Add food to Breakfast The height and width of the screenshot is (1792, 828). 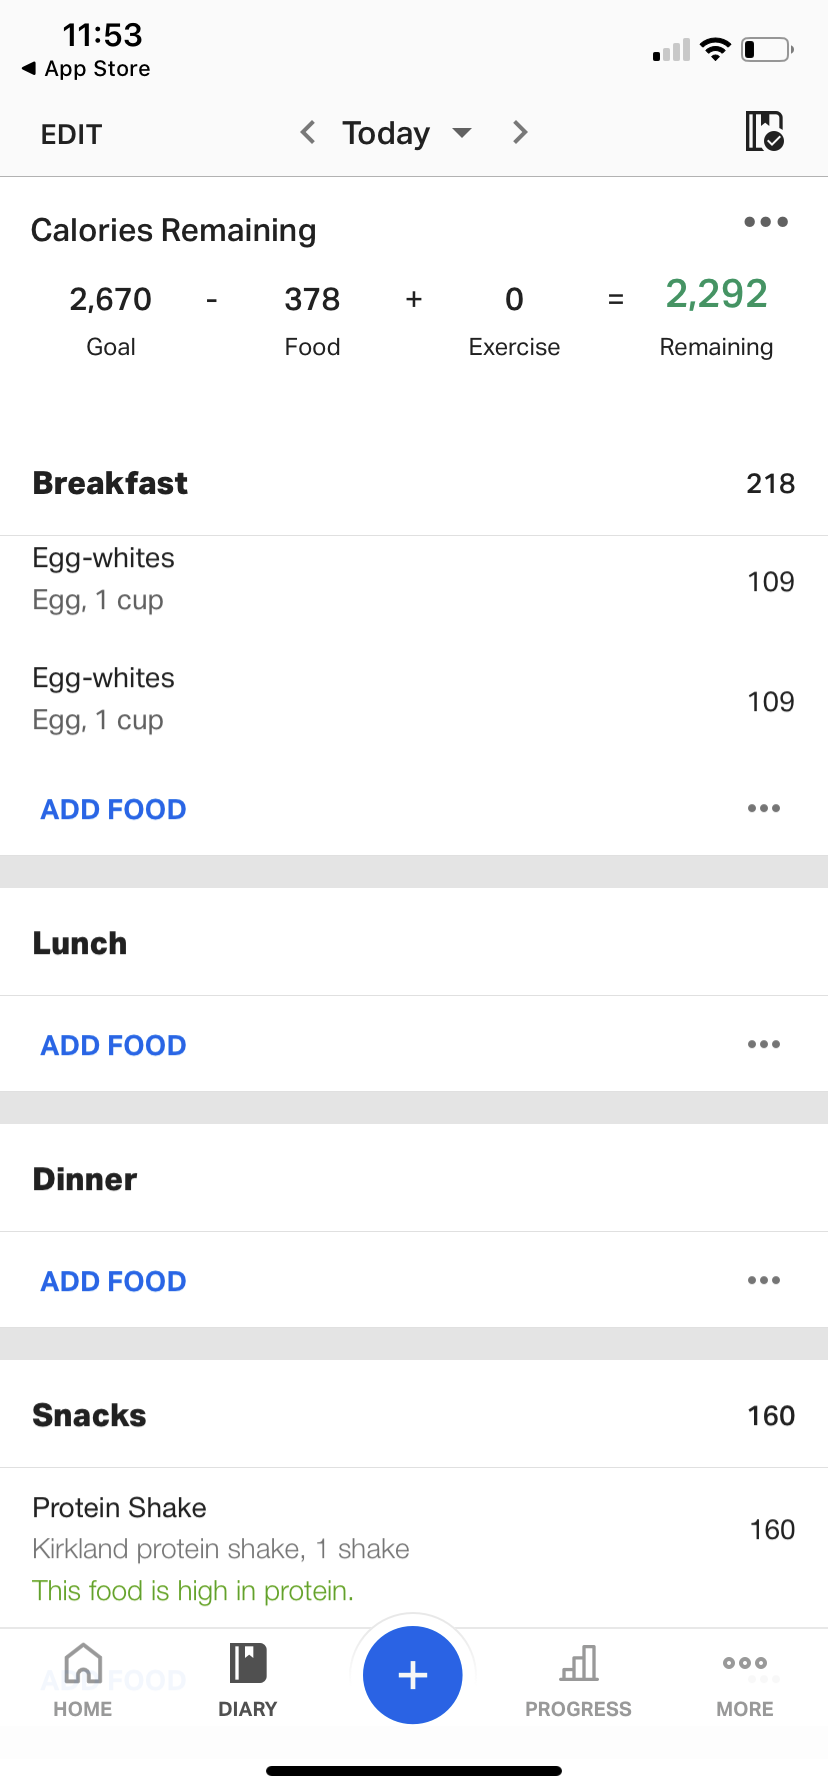point(113,809)
